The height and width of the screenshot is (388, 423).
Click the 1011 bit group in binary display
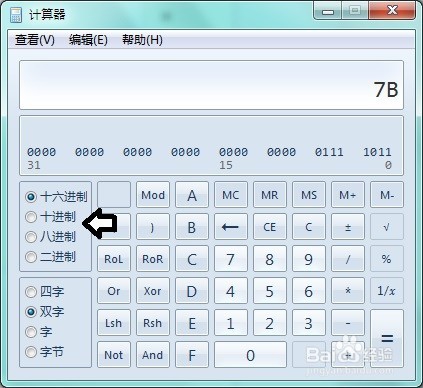pos(377,152)
